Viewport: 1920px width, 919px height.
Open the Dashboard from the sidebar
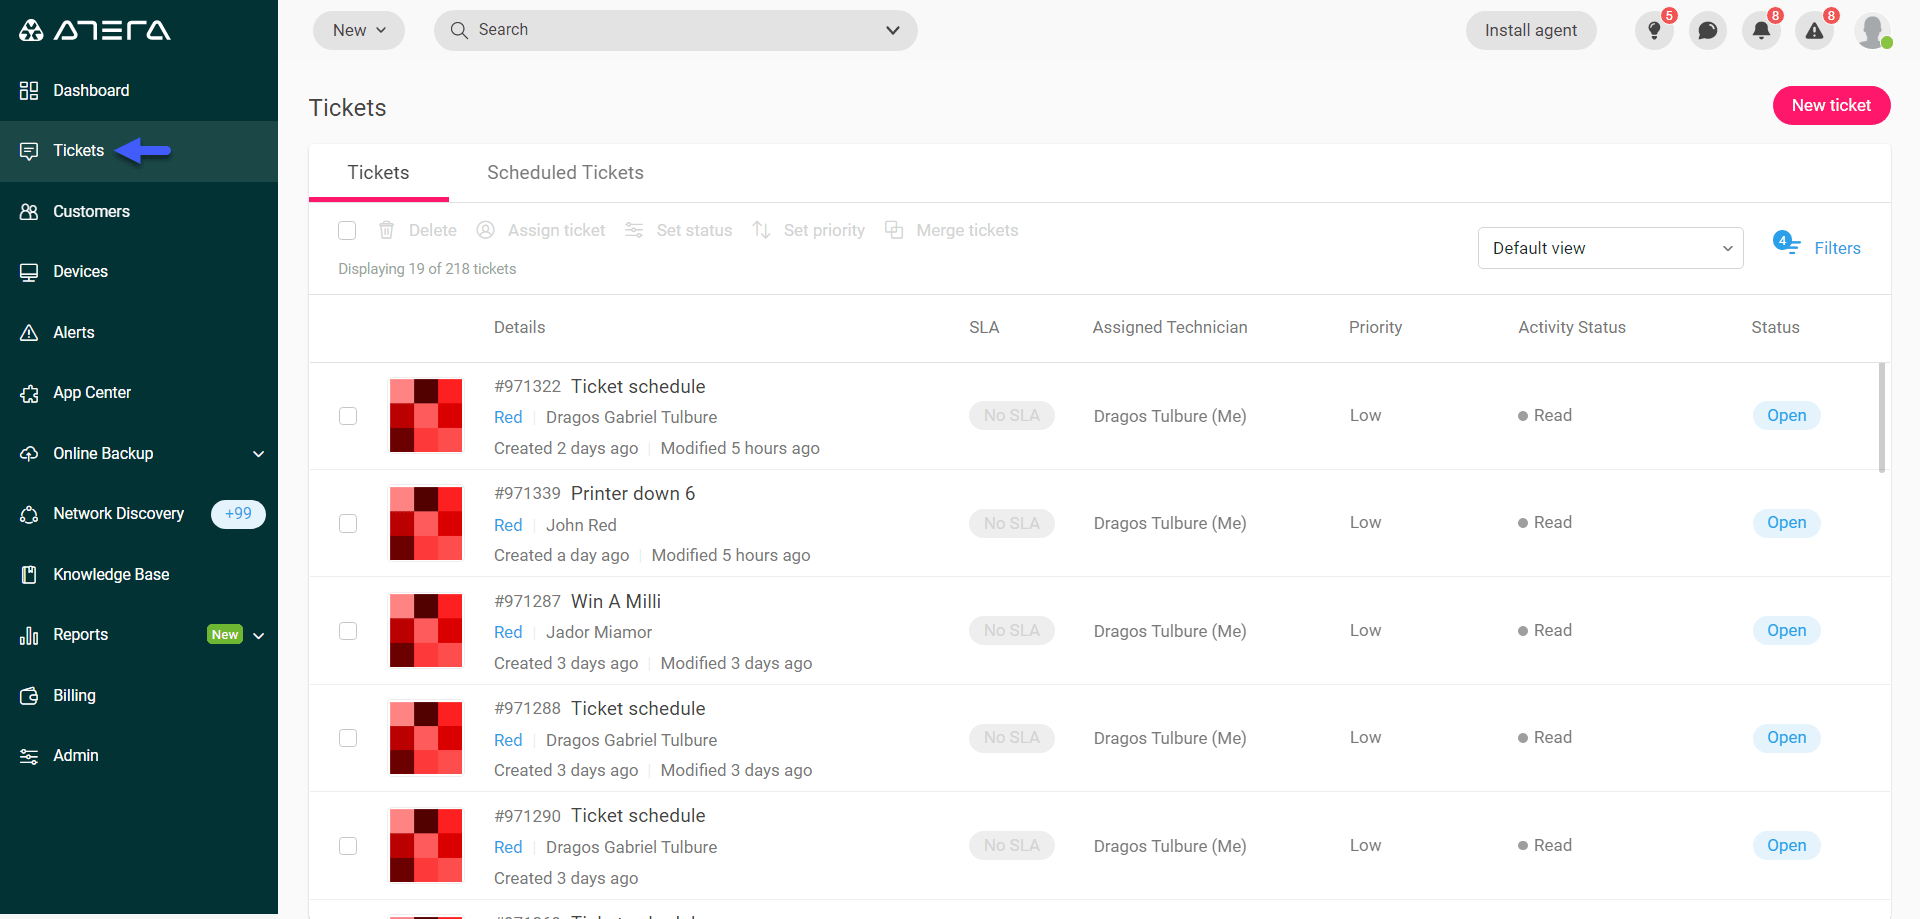coord(91,90)
